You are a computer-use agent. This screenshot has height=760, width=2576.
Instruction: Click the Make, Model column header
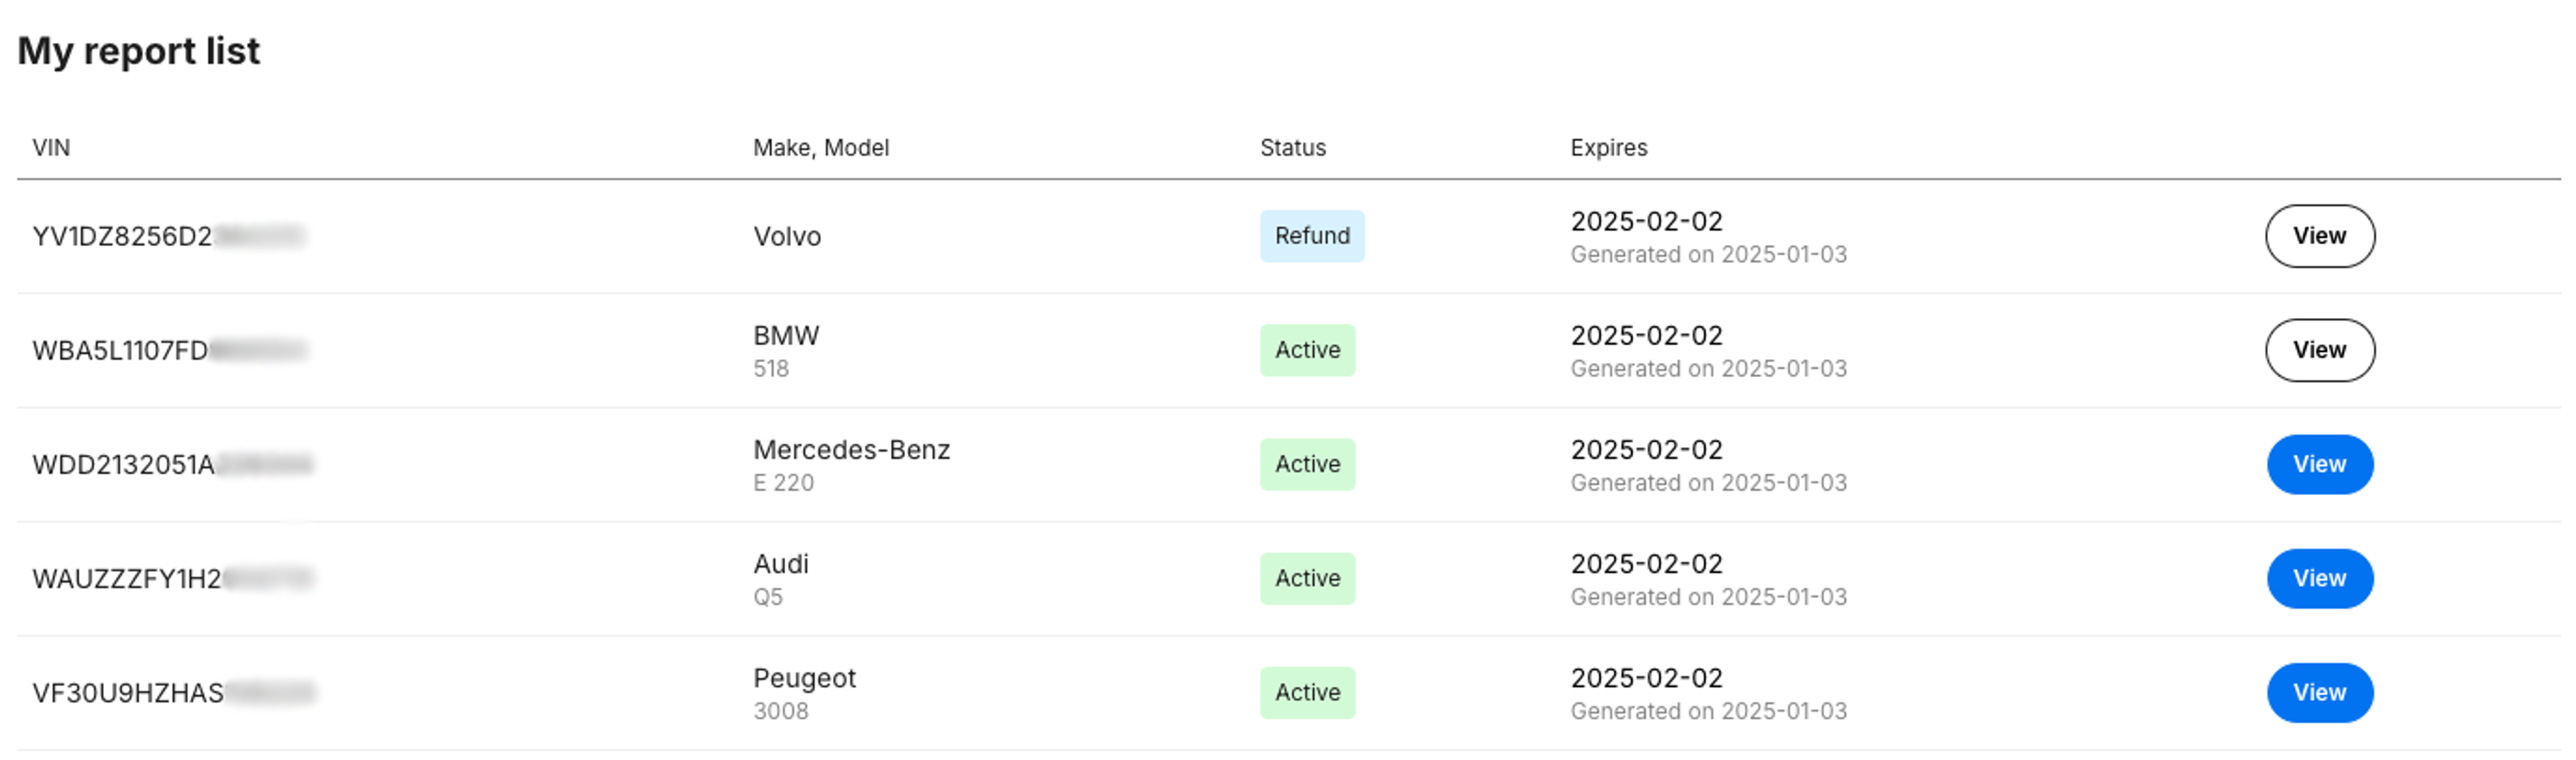coord(820,148)
